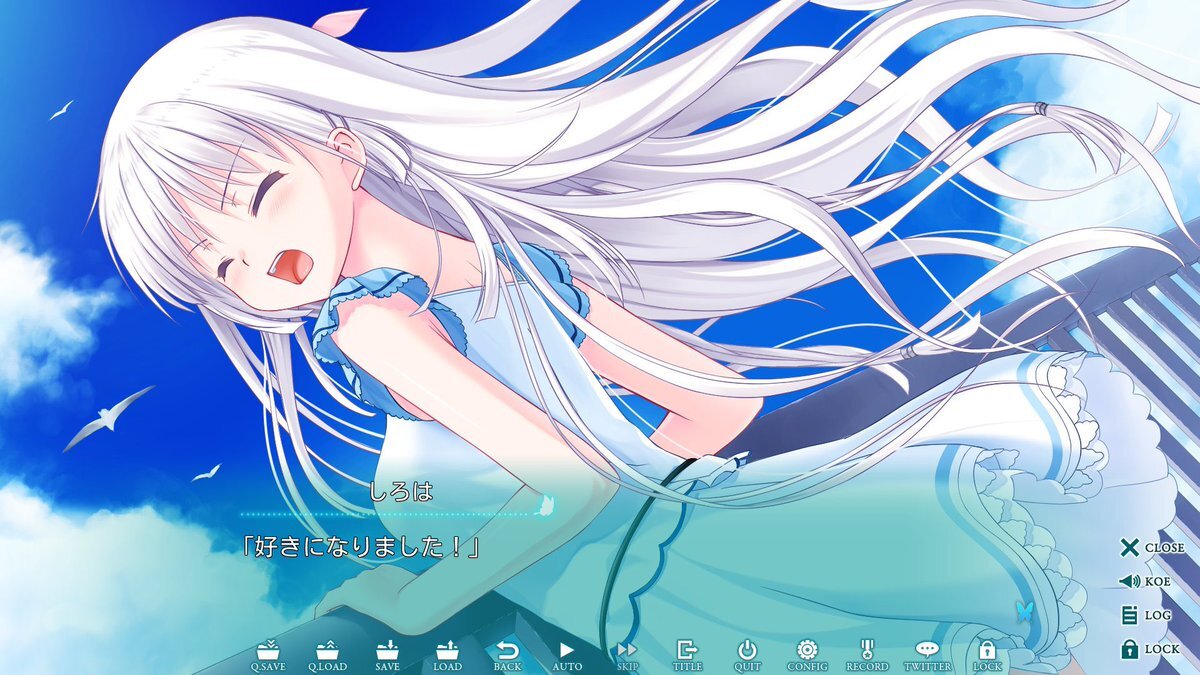
Task: Share via the TWITTER button
Action: coord(927,655)
